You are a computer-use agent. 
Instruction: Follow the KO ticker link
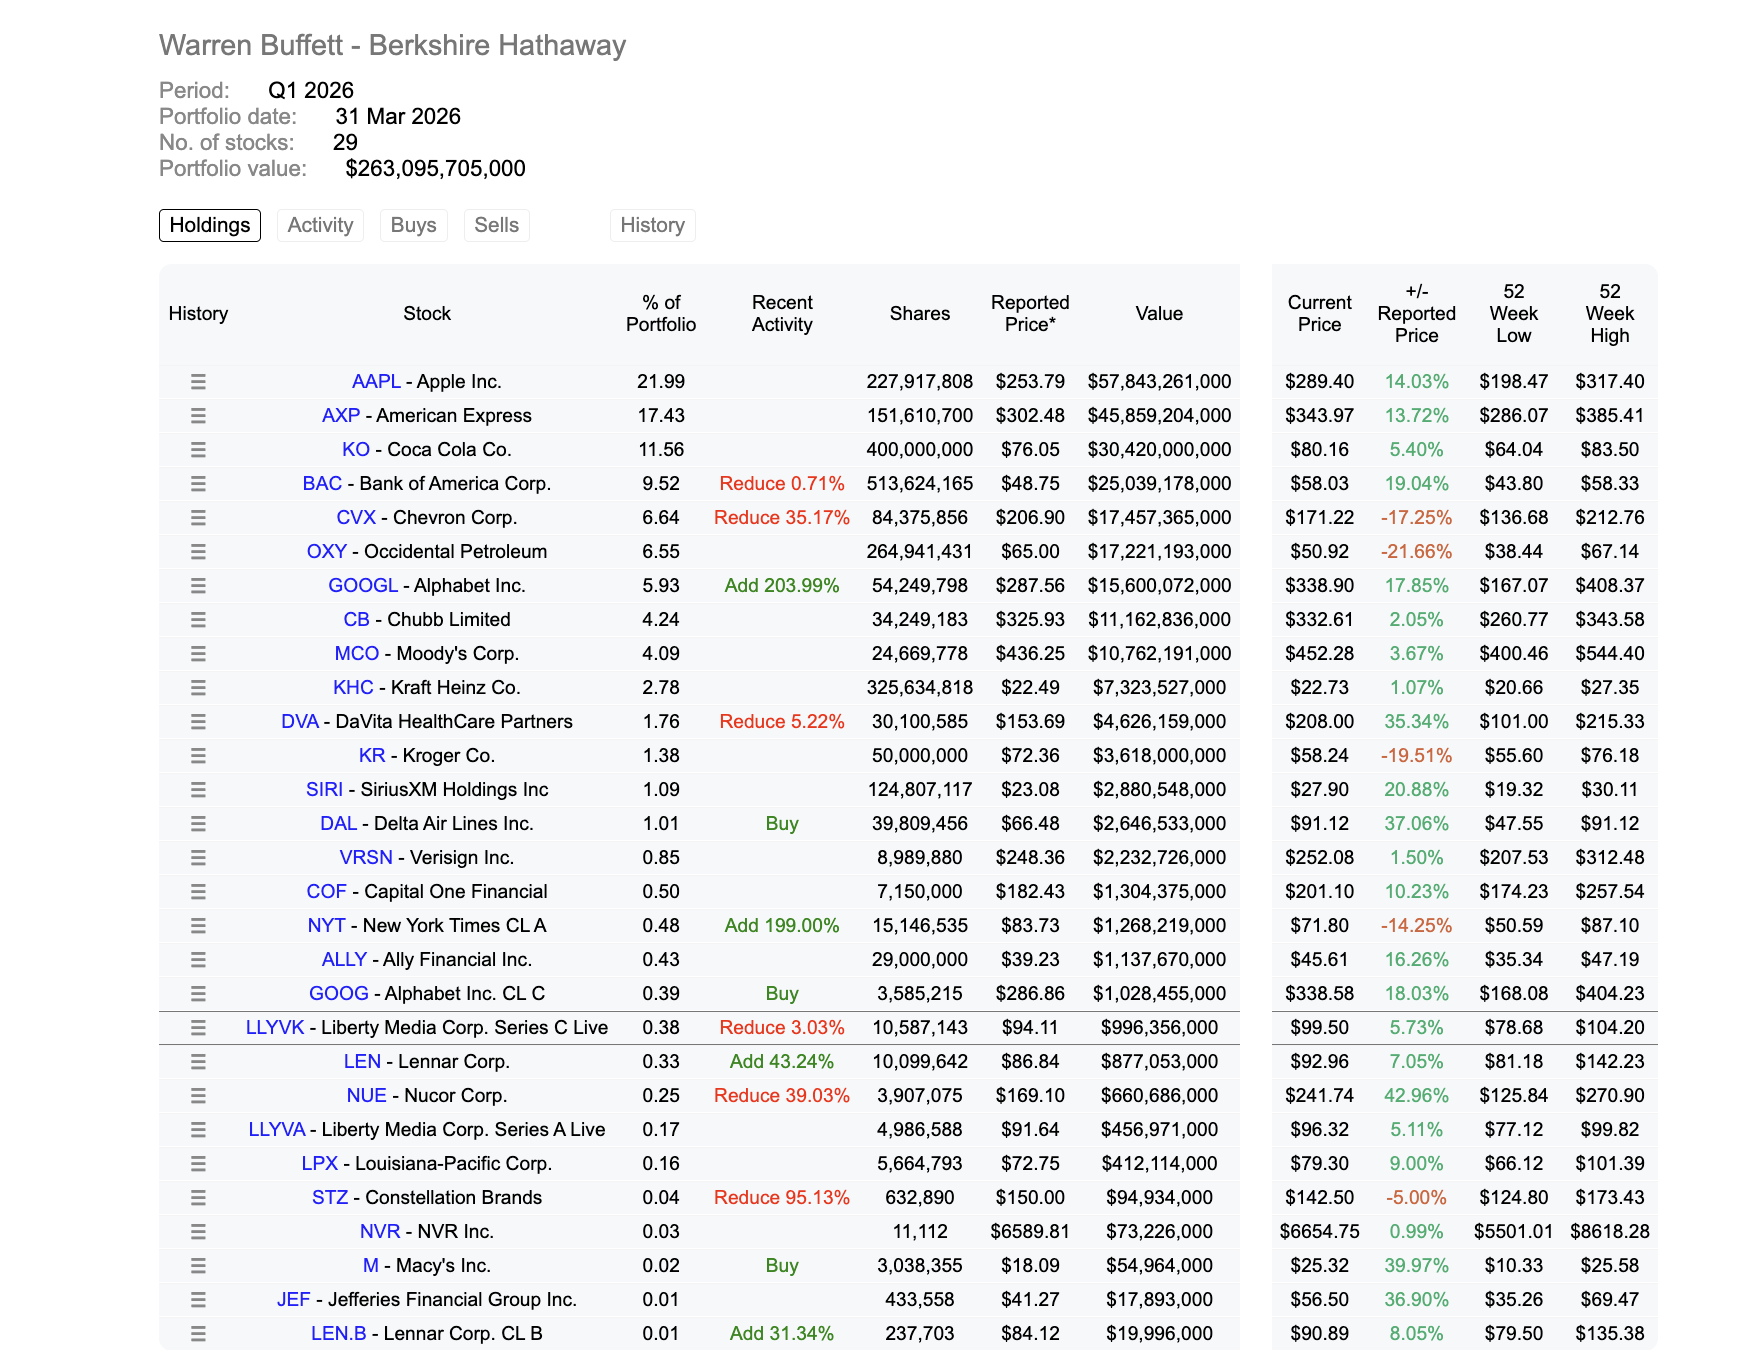tap(356, 449)
